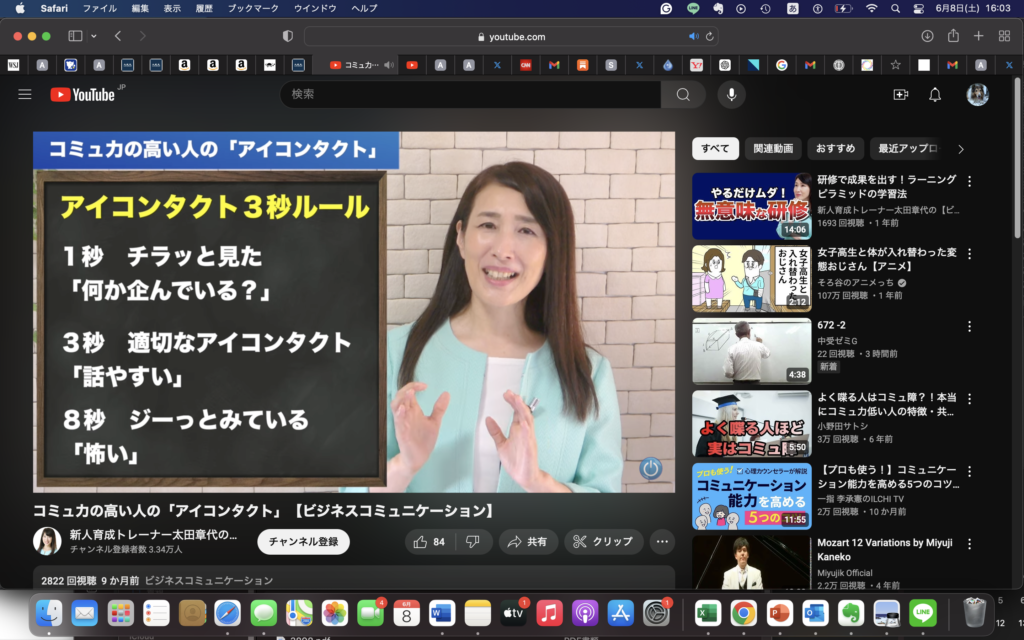This screenshot has height=640, width=1024.
Task: Like the video showing 84 likes
Action: (x=430, y=542)
